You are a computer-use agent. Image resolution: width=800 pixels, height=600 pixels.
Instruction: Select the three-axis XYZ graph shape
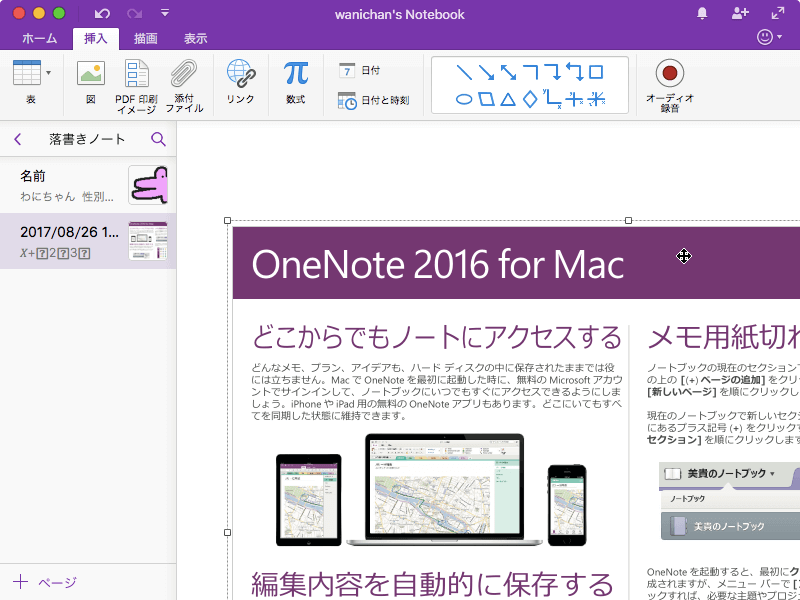596,98
